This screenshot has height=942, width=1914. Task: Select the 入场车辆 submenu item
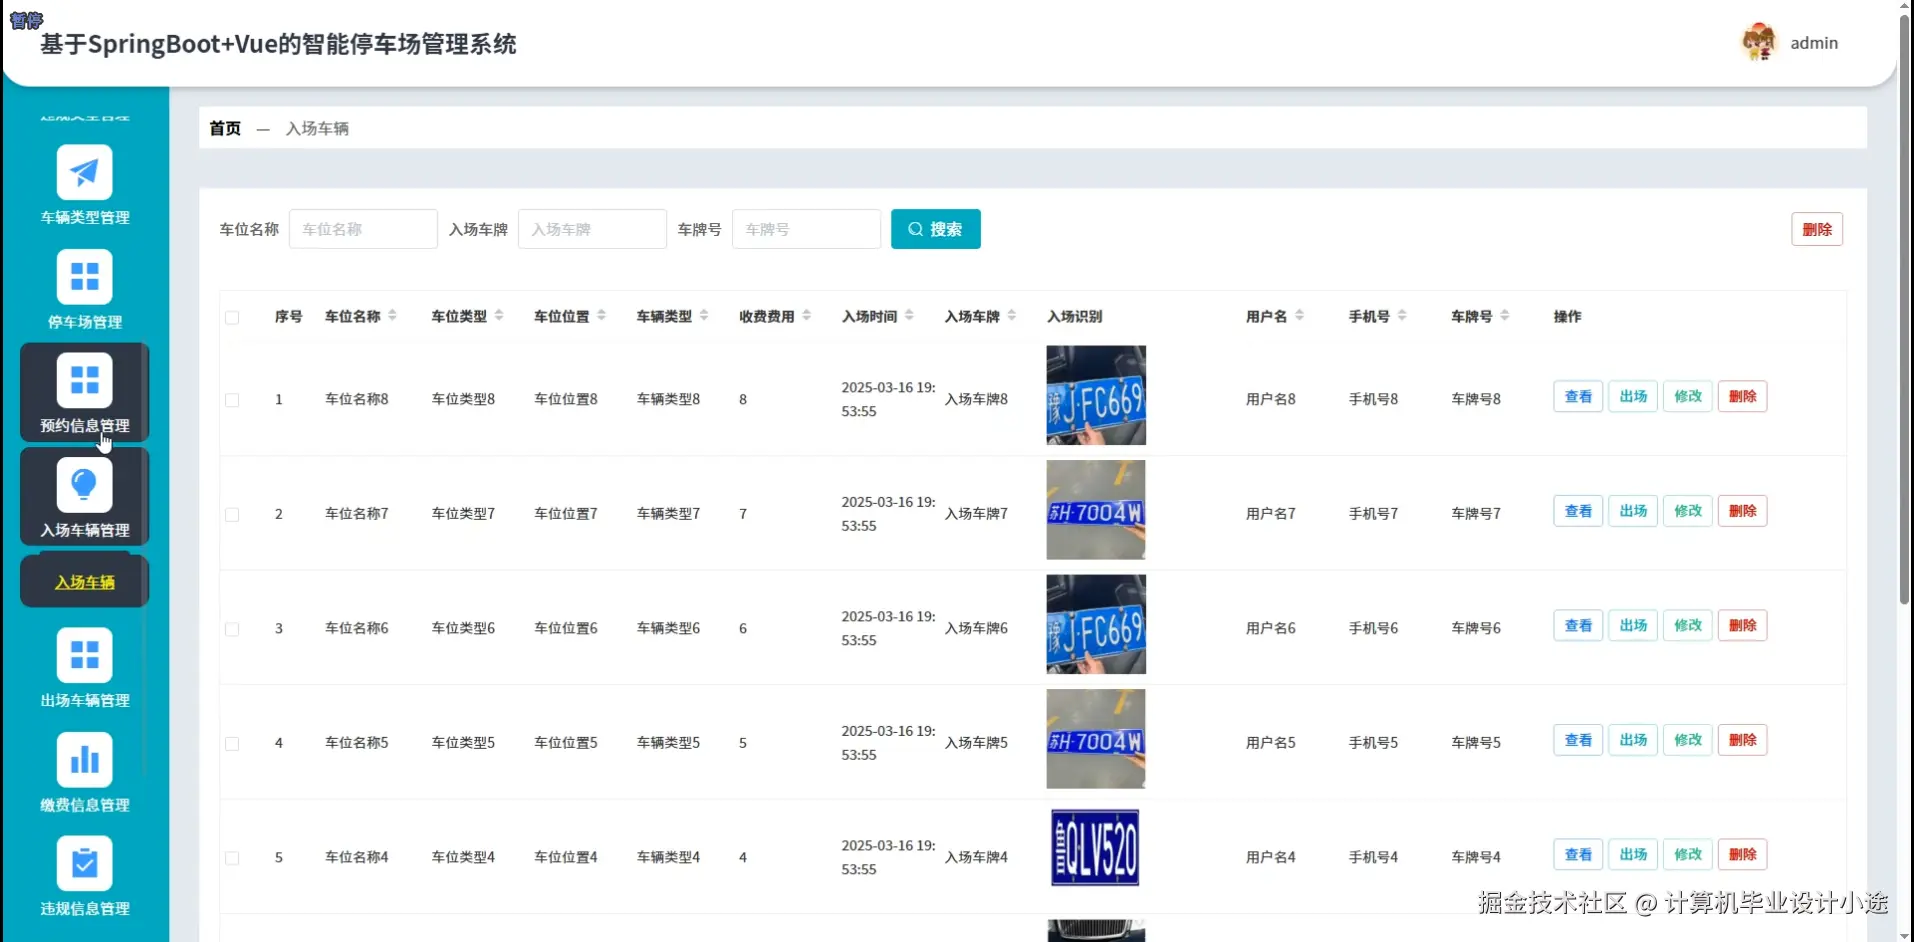[86, 580]
